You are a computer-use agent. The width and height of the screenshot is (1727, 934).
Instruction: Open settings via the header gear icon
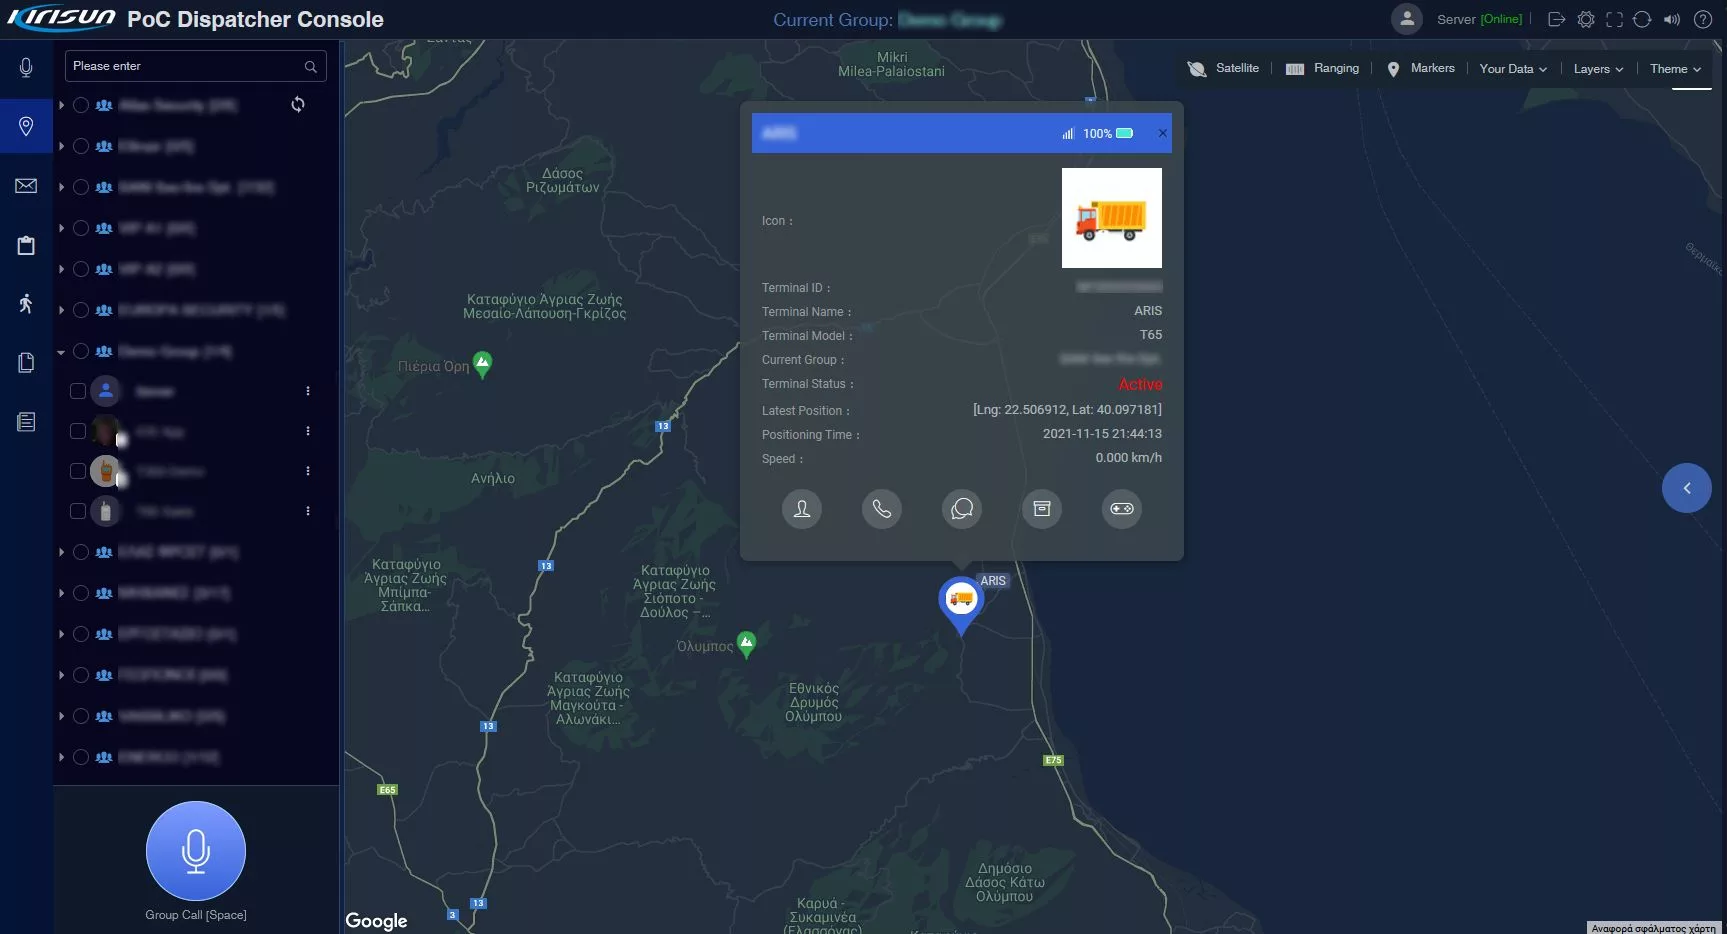(1586, 19)
